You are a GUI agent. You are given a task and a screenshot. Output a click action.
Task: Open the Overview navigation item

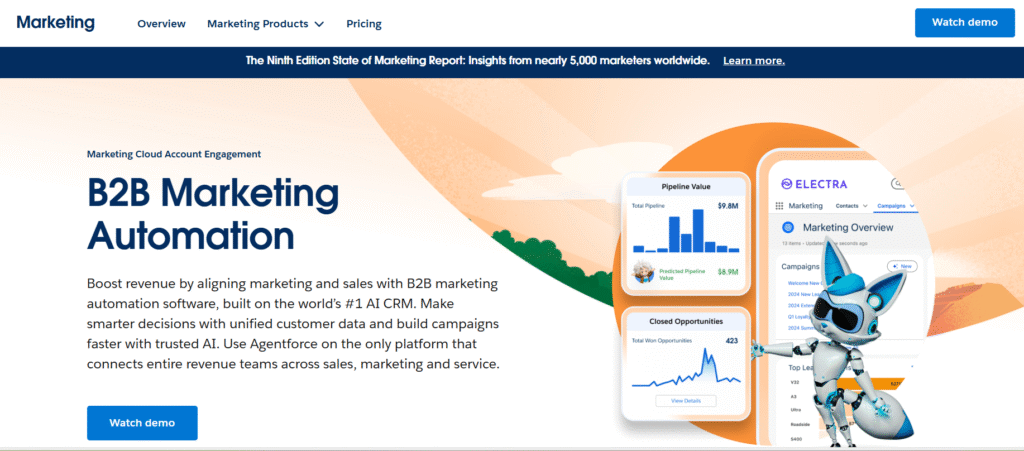[161, 23]
